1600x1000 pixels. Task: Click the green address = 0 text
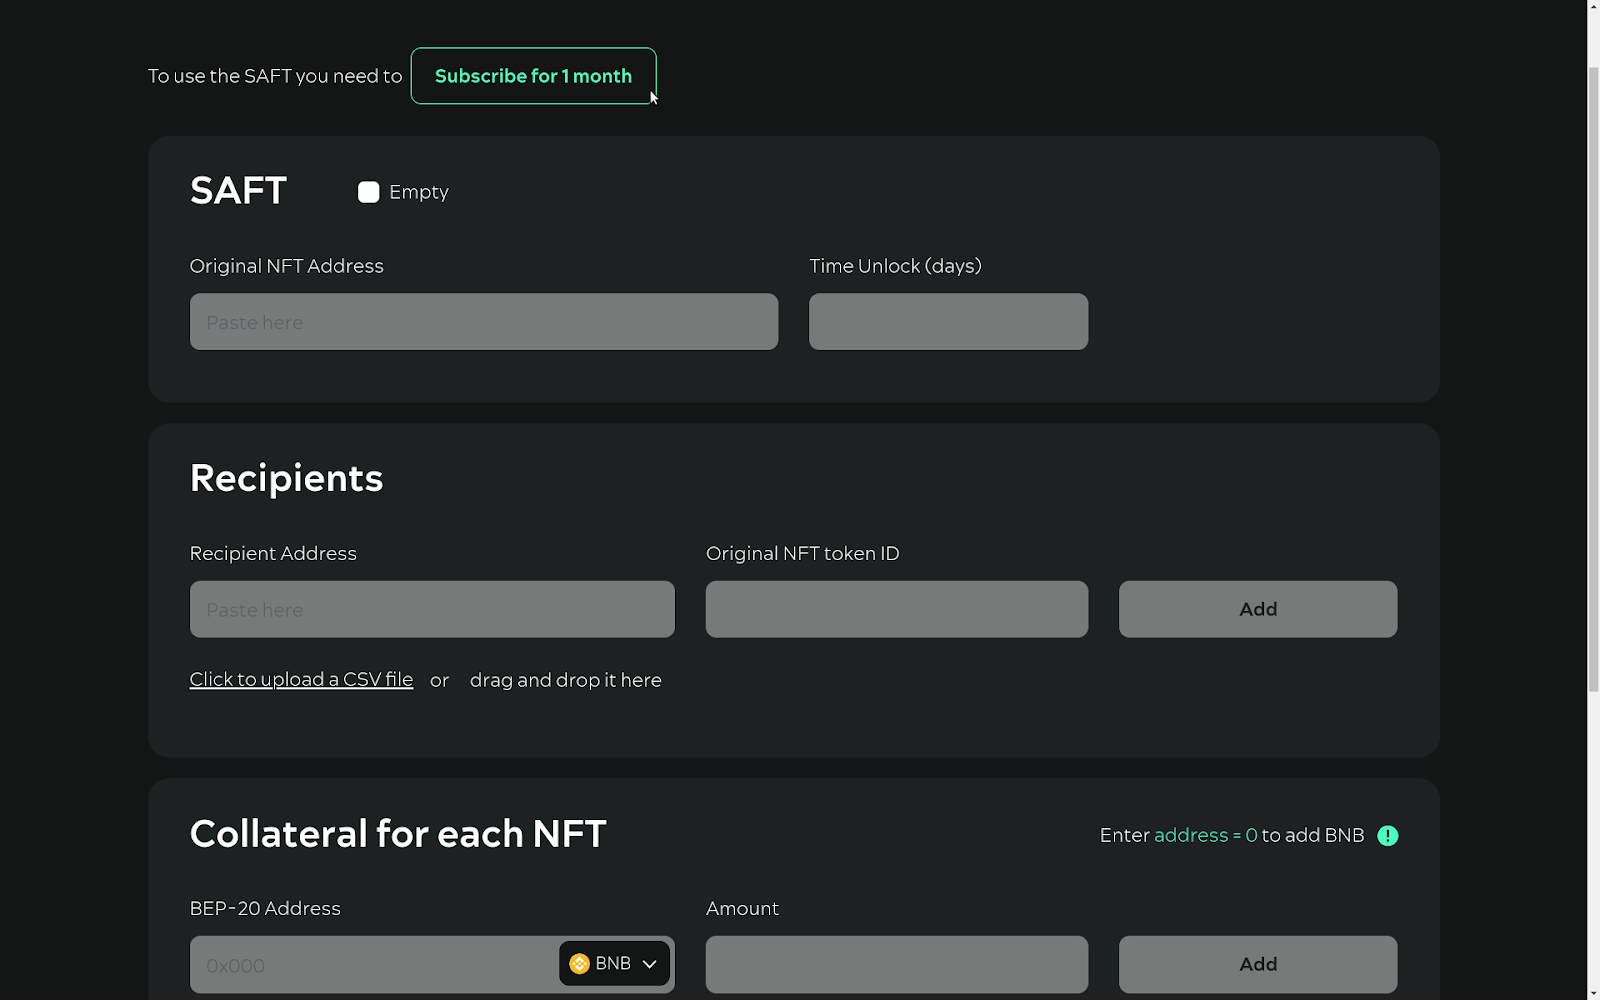[x=1205, y=835]
